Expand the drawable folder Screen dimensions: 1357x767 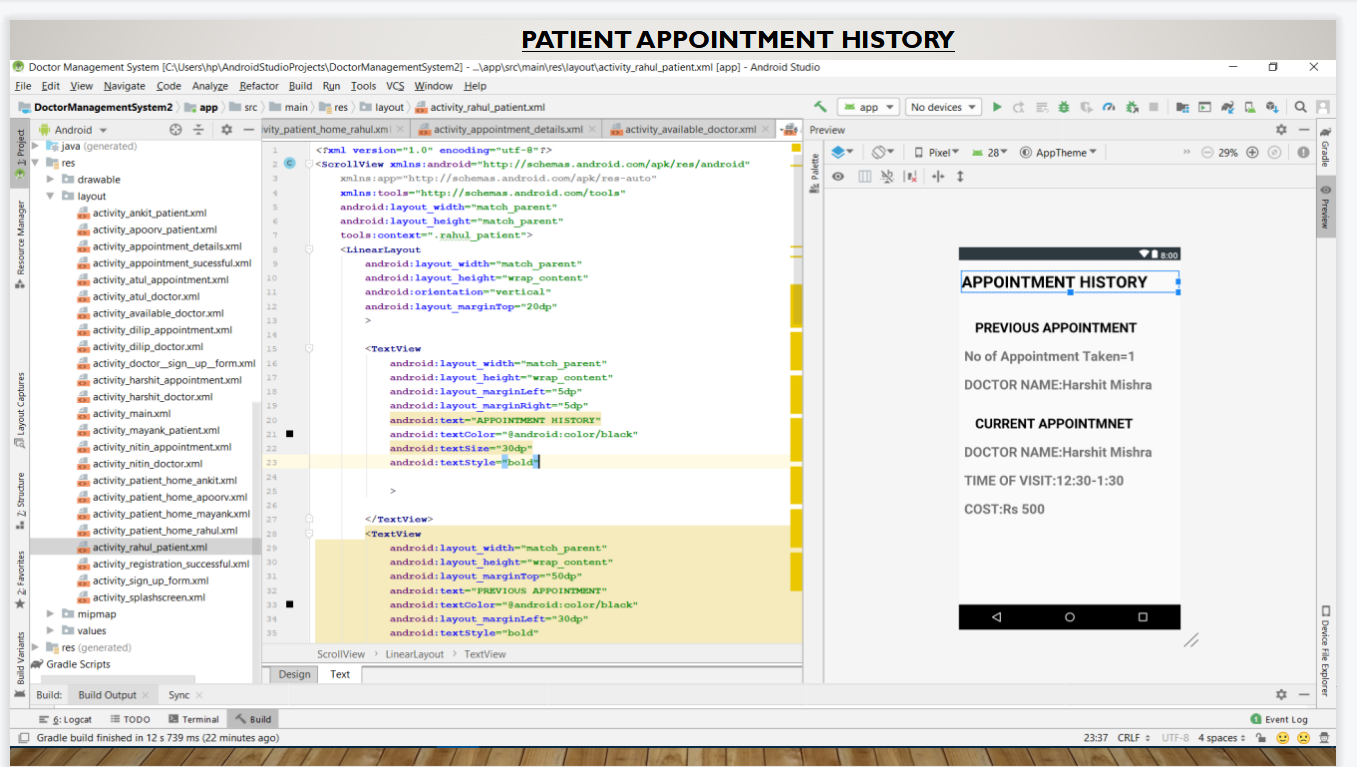pyautogui.click(x=51, y=180)
